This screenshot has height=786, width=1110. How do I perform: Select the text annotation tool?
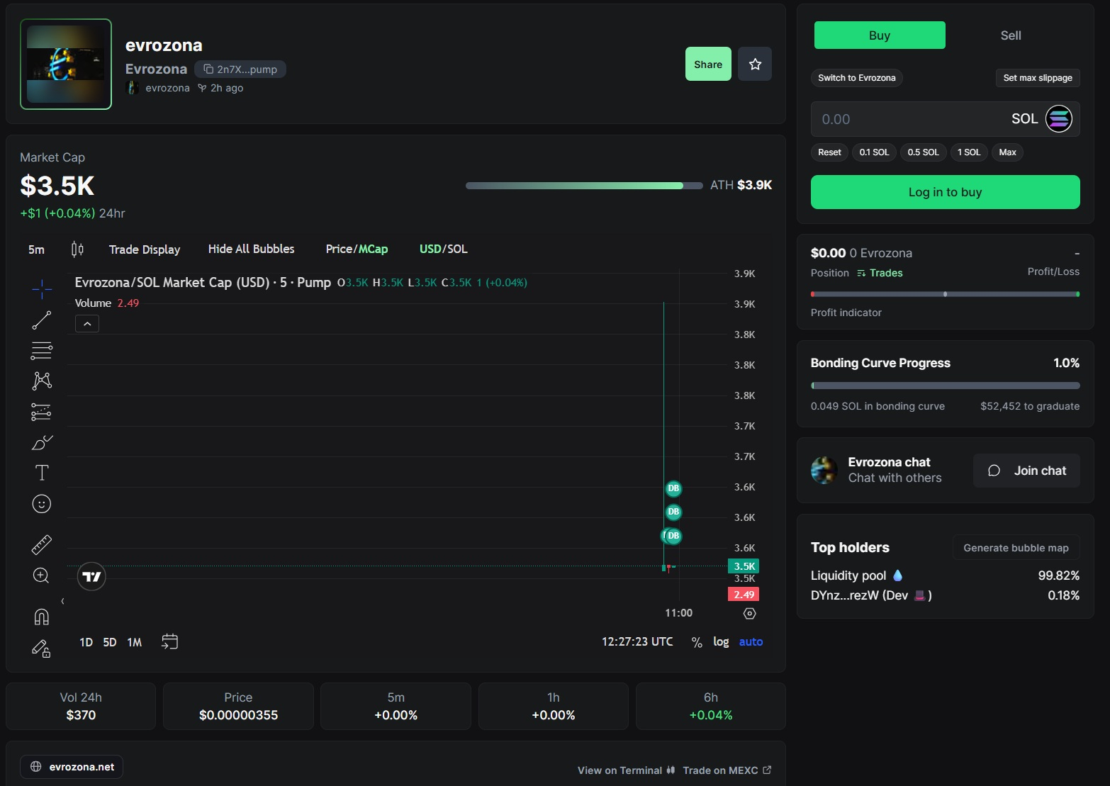42,473
